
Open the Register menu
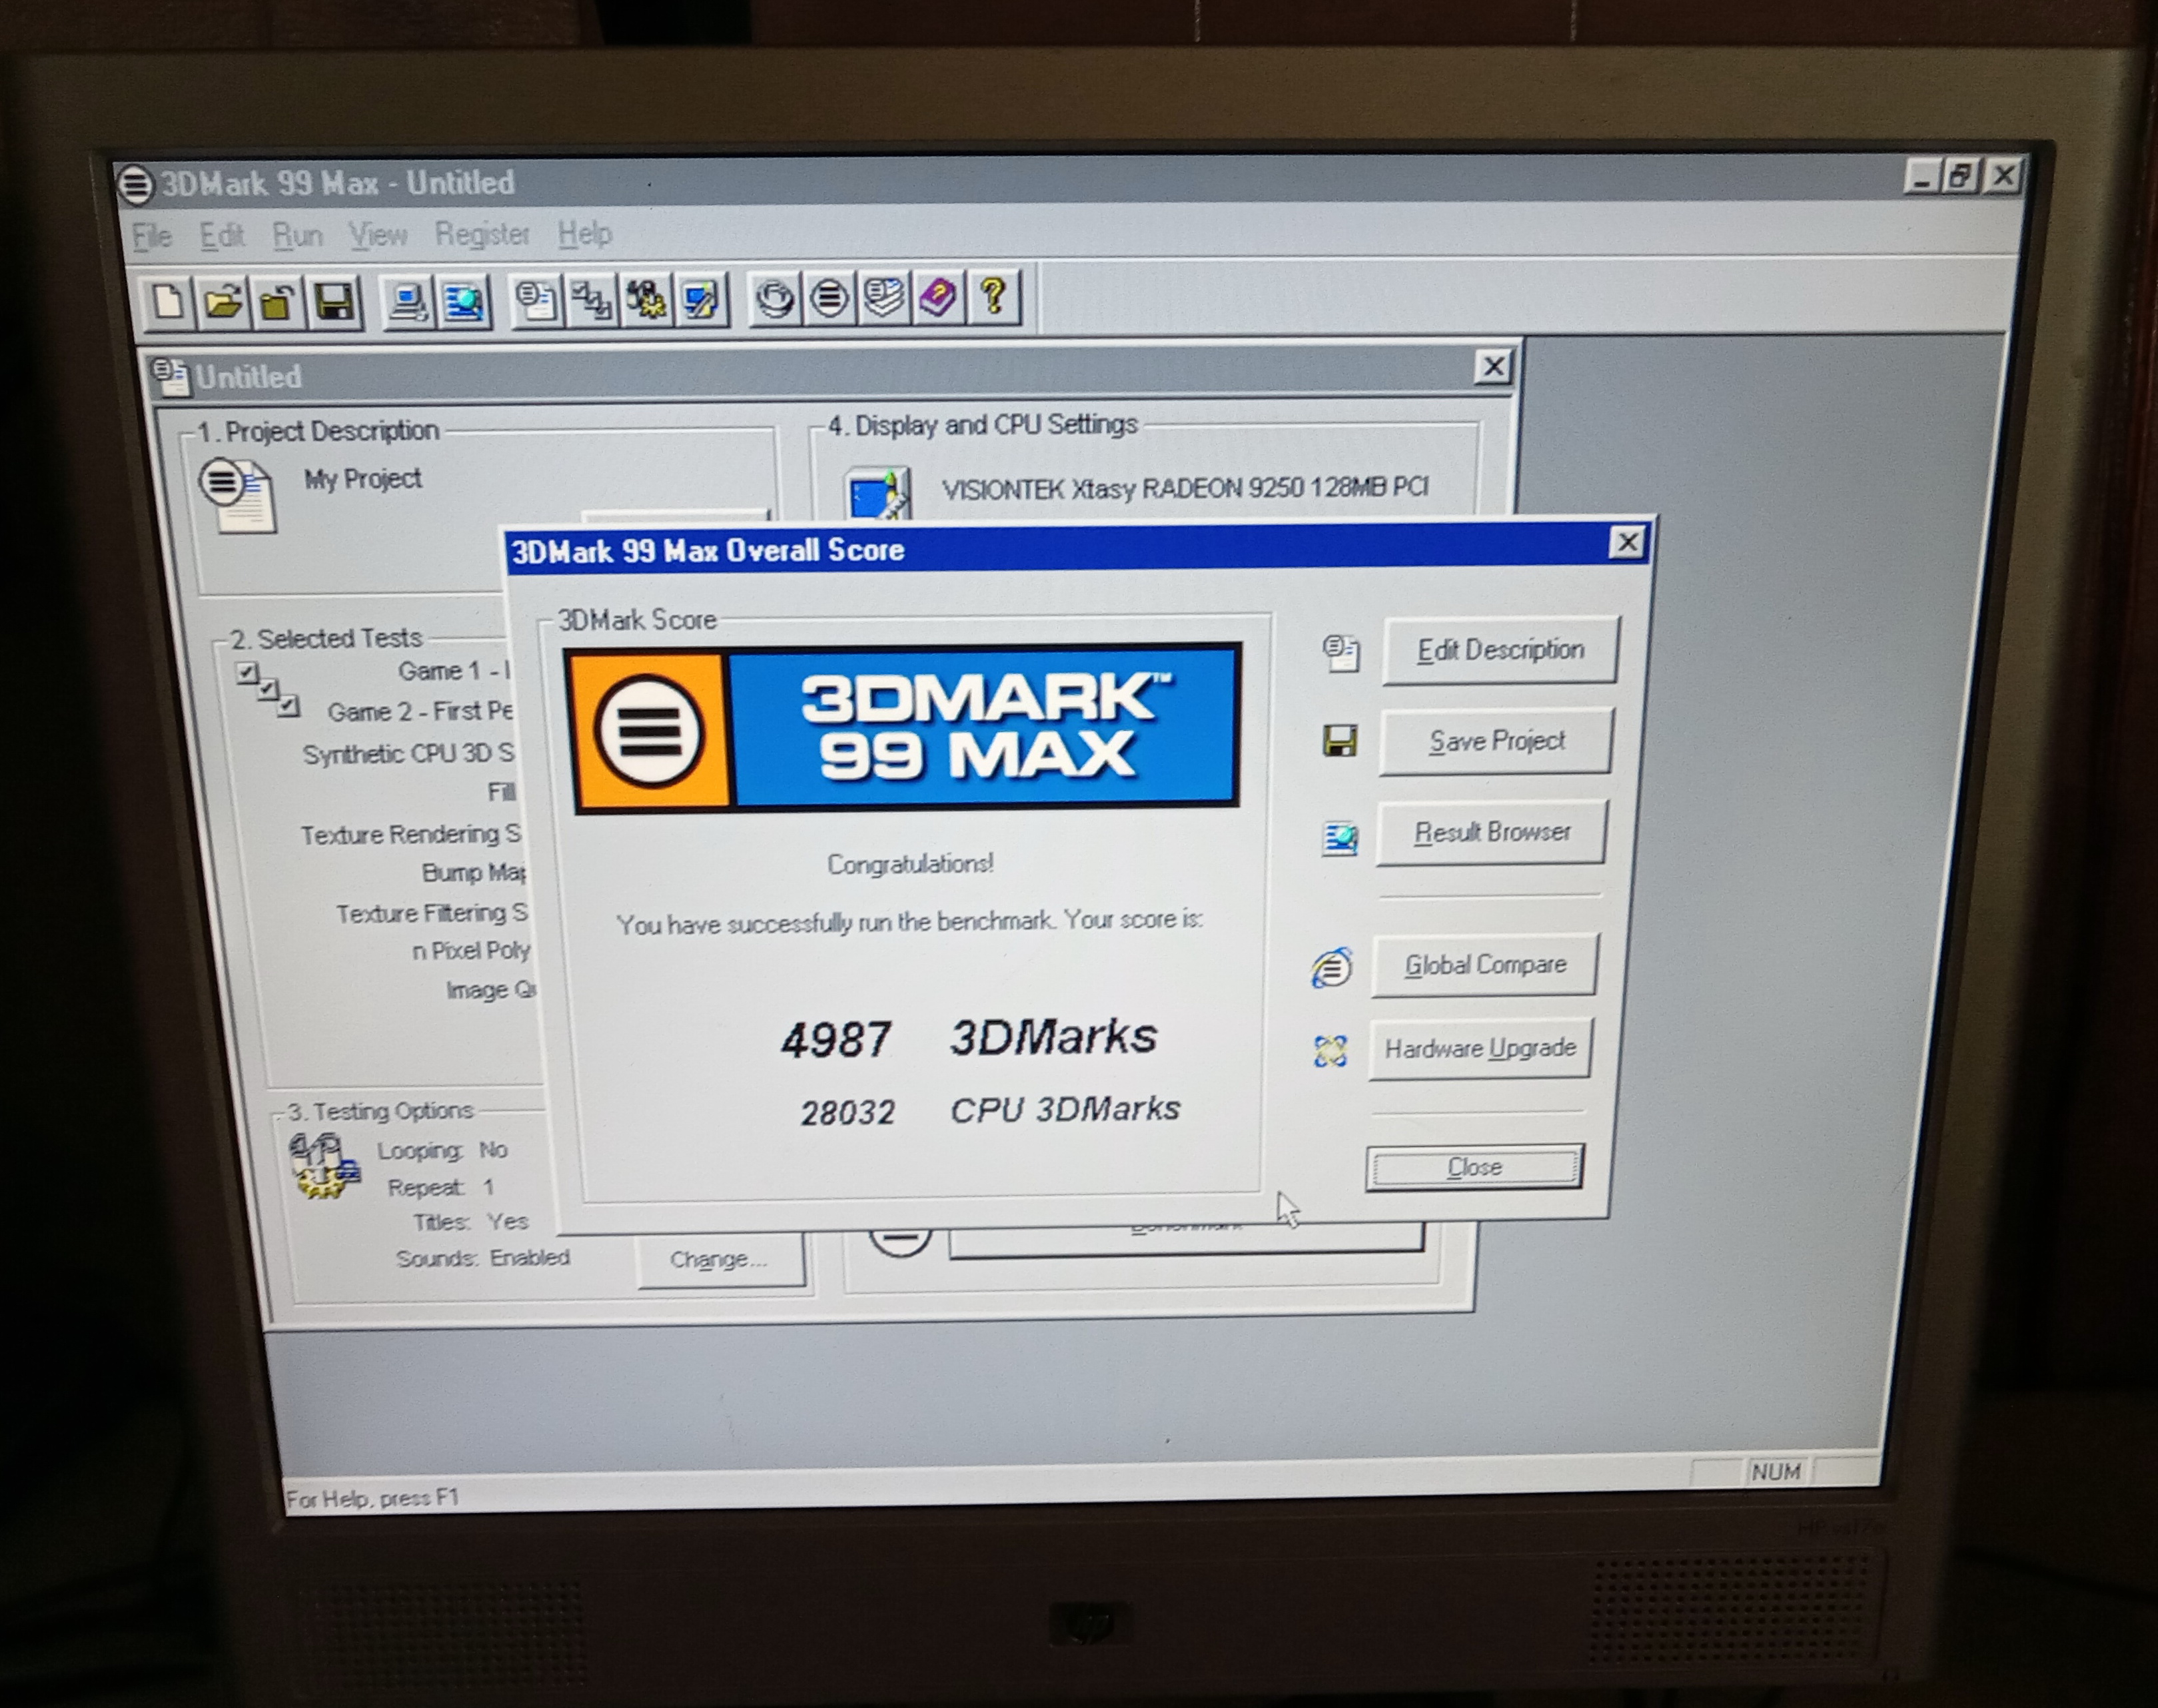(481, 234)
